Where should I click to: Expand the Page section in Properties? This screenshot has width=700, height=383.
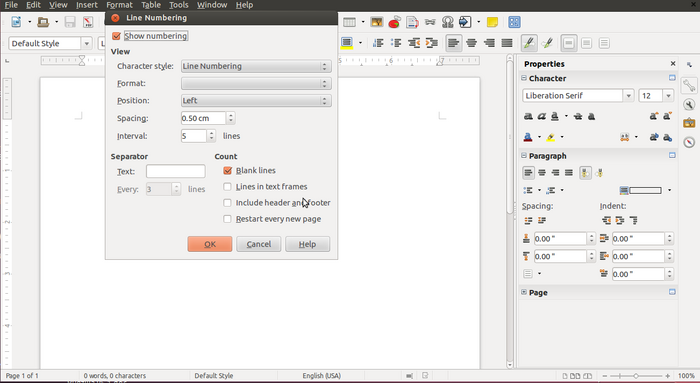coord(524,292)
